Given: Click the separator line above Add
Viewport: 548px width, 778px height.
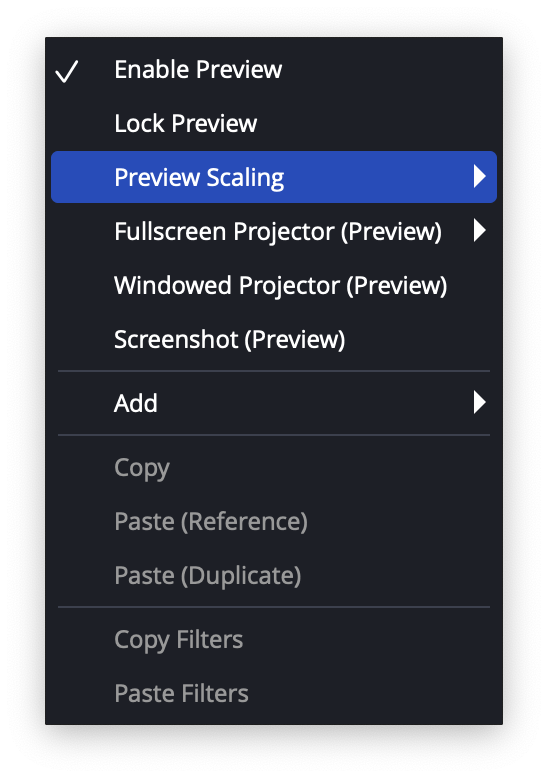Looking at the screenshot, I should pos(274,371).
